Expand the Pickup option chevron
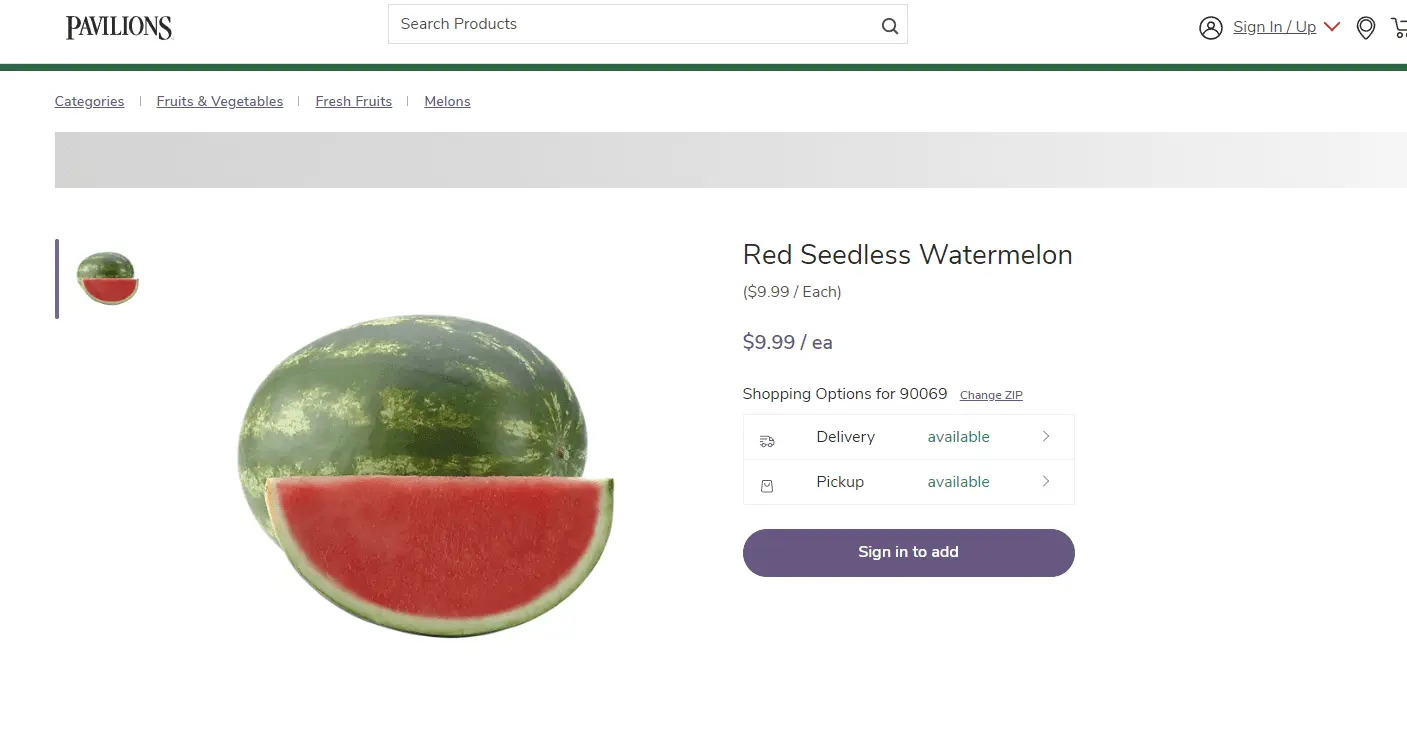 coord(1046,481)
